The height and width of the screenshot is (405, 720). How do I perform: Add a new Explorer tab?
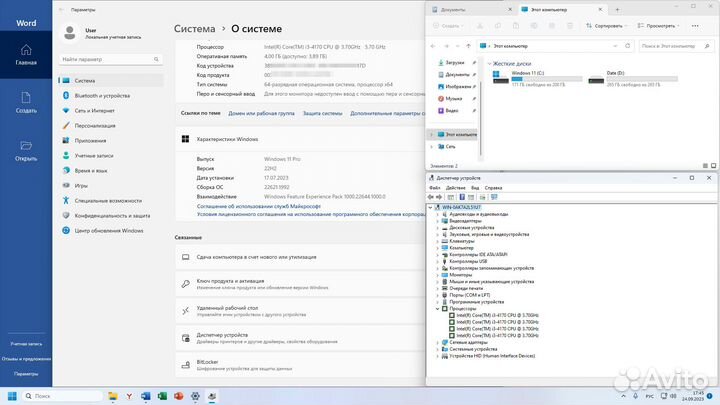pyautogui.click(x=617, y=10)
